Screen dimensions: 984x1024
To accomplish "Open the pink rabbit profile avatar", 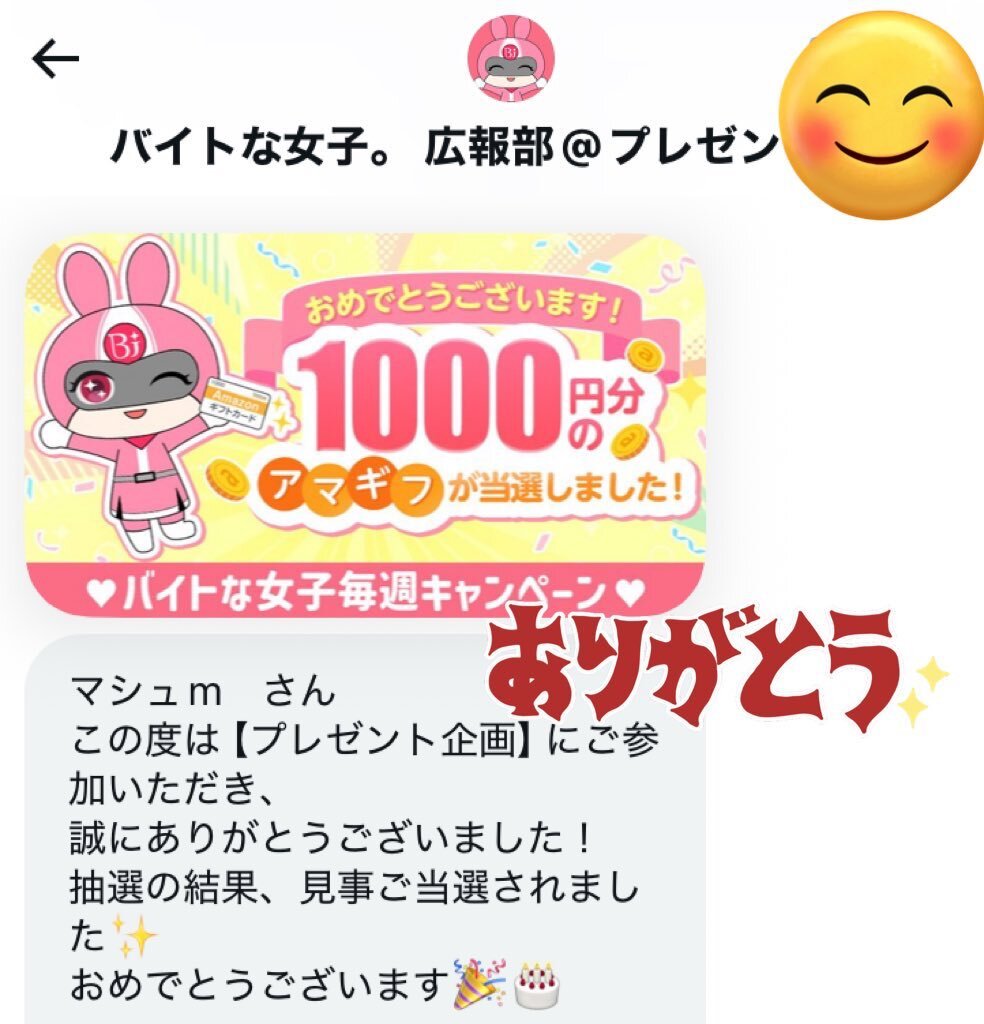I will pos(511,58).
